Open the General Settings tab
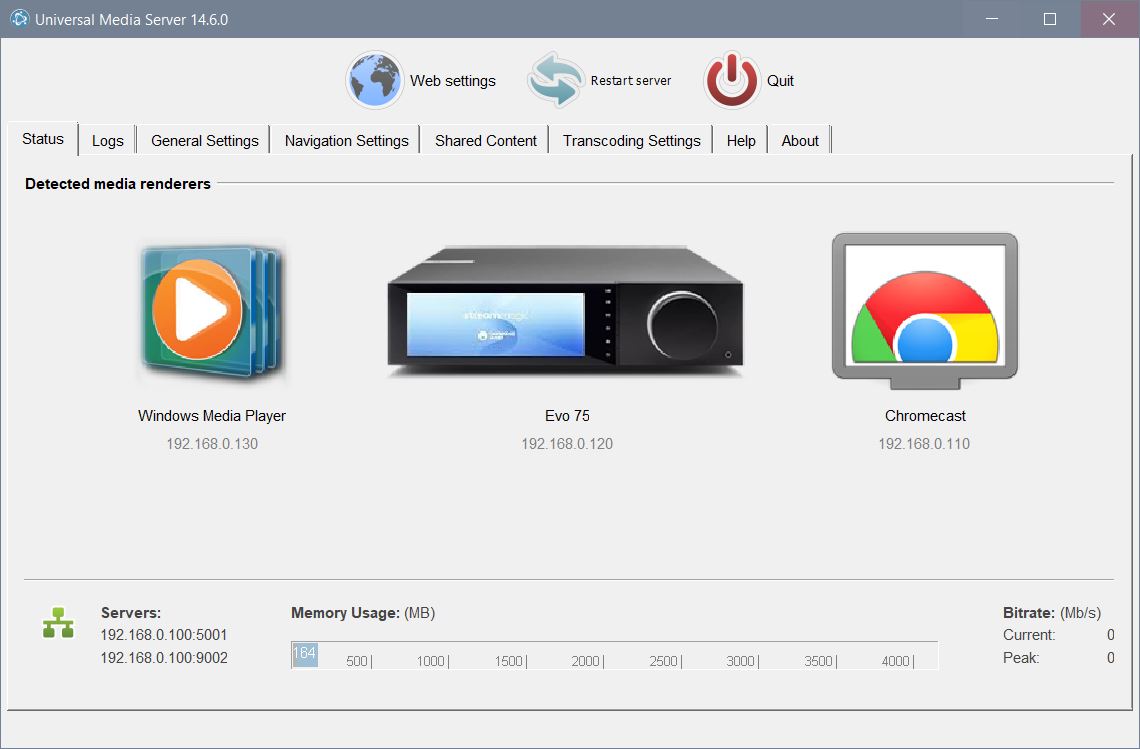 pos(204,140)
